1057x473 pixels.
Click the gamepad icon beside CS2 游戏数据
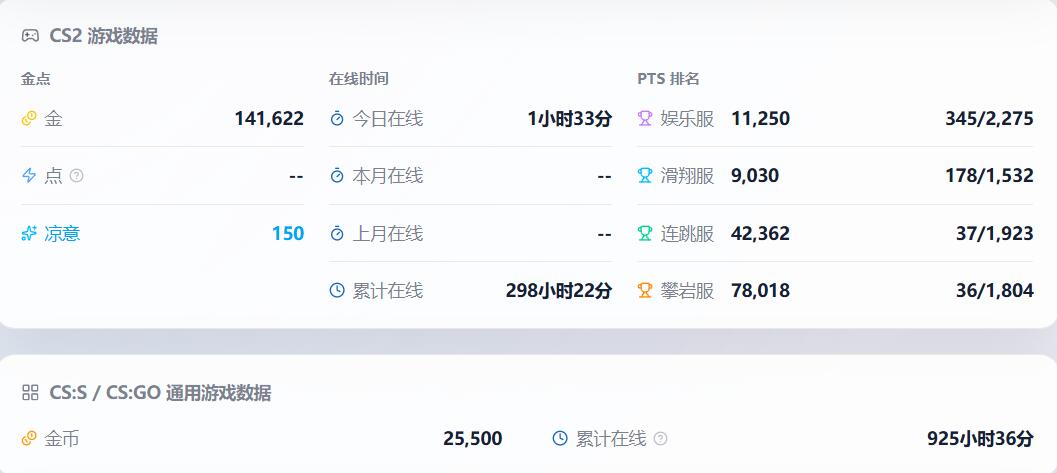pos(30,36)
